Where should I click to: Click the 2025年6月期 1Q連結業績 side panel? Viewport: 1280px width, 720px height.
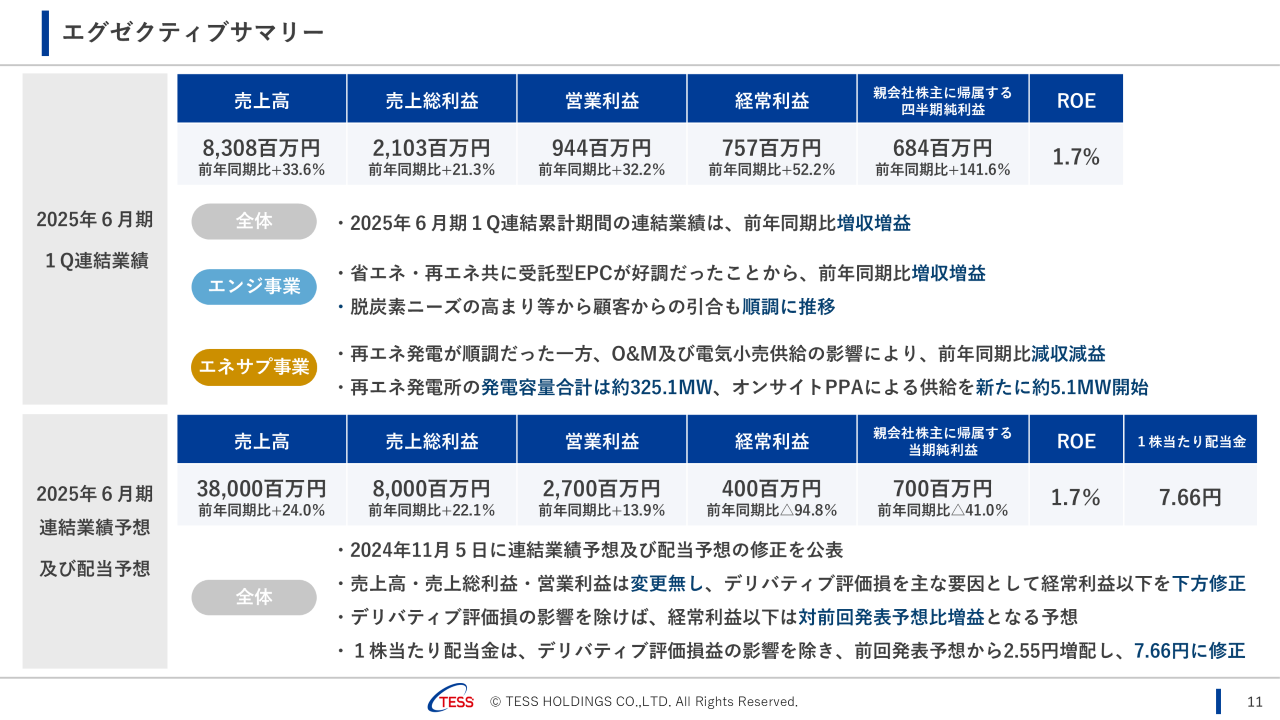coord(95,239)
